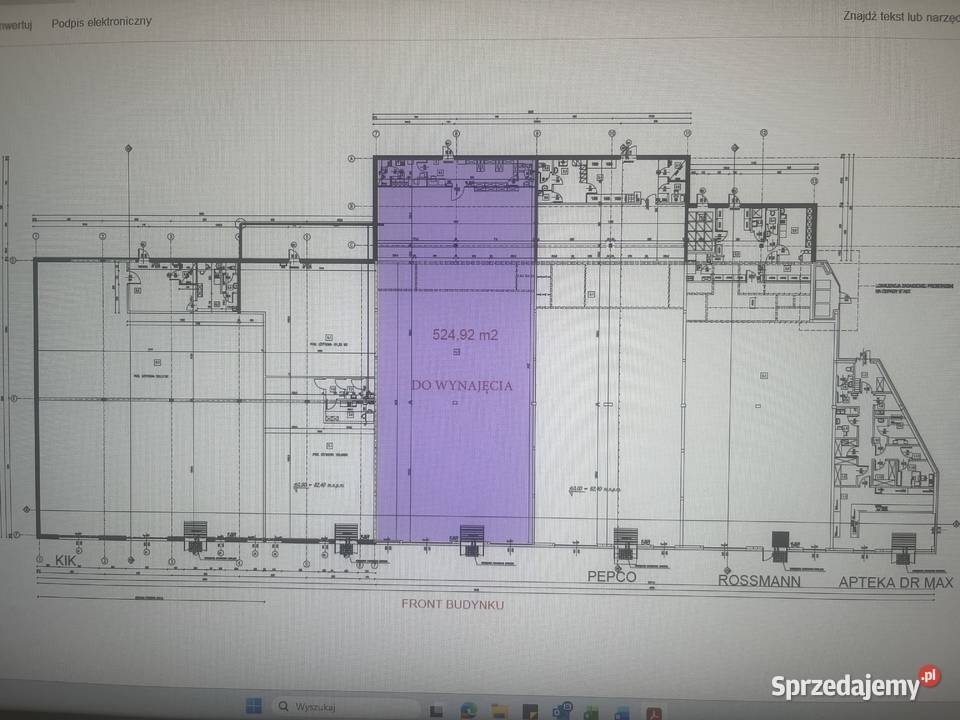Open the dark yellow-edged taskbar app icon
The width and height of the screenshot is (960, 720).
[x=529, y=710]
